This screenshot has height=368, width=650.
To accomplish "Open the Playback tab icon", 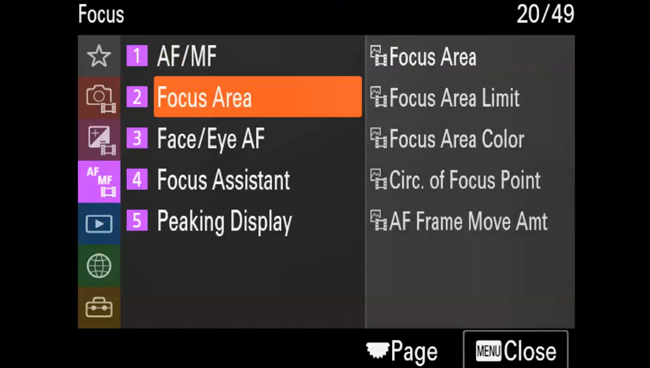I will [99, 224].
